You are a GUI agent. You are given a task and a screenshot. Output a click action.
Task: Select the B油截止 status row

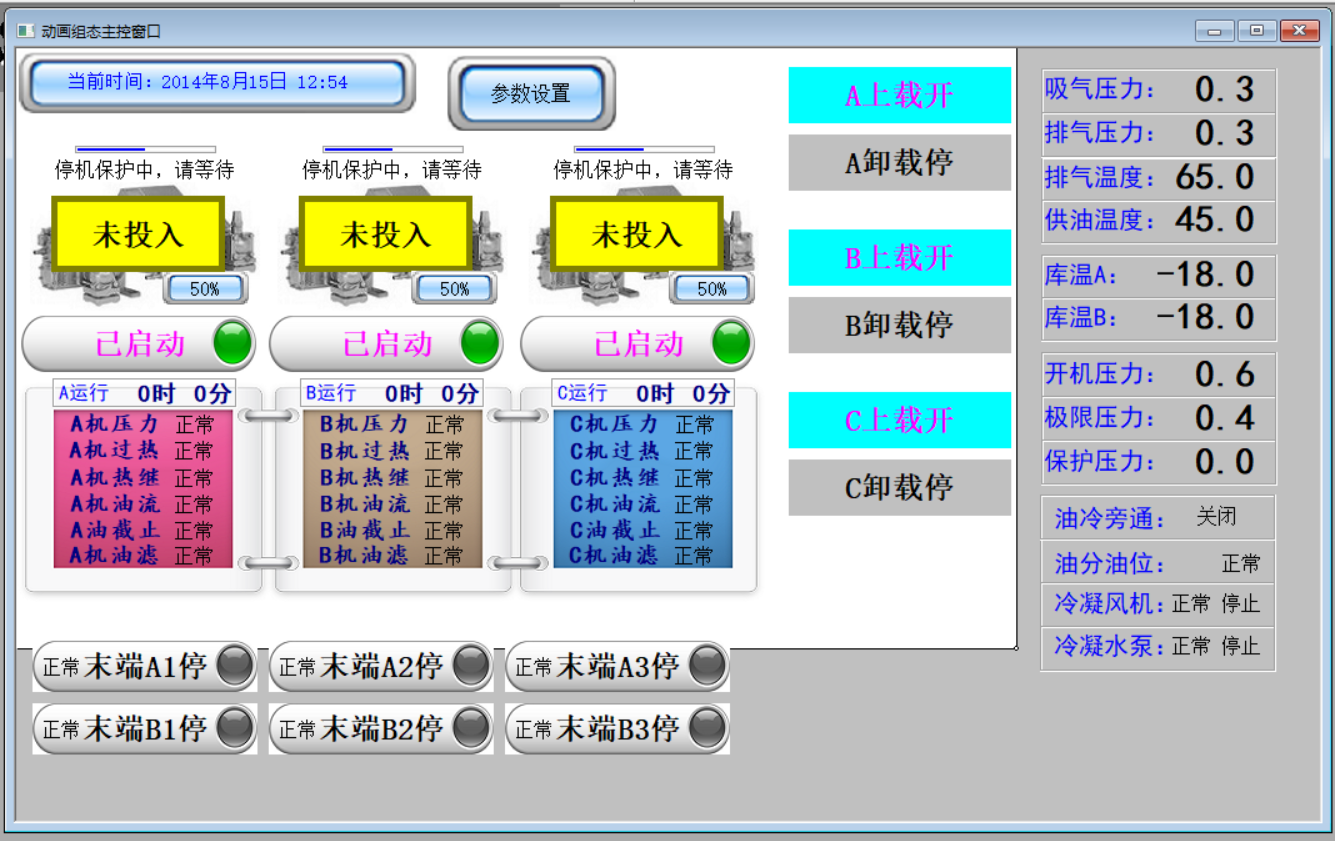tap(393, 530)
